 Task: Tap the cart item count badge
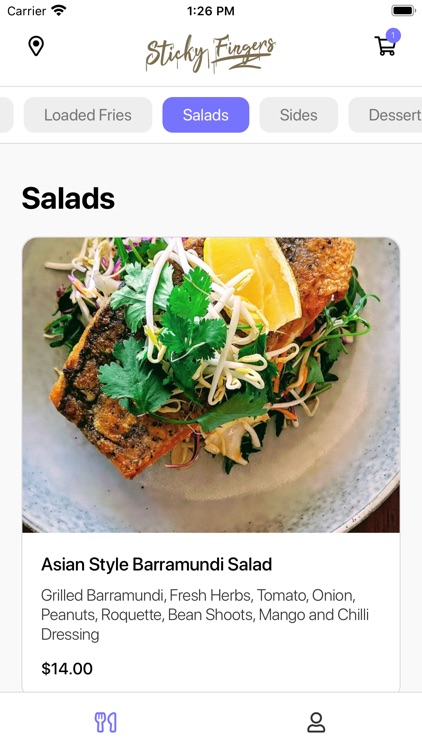pyautogui.click(x=393, y=35)
